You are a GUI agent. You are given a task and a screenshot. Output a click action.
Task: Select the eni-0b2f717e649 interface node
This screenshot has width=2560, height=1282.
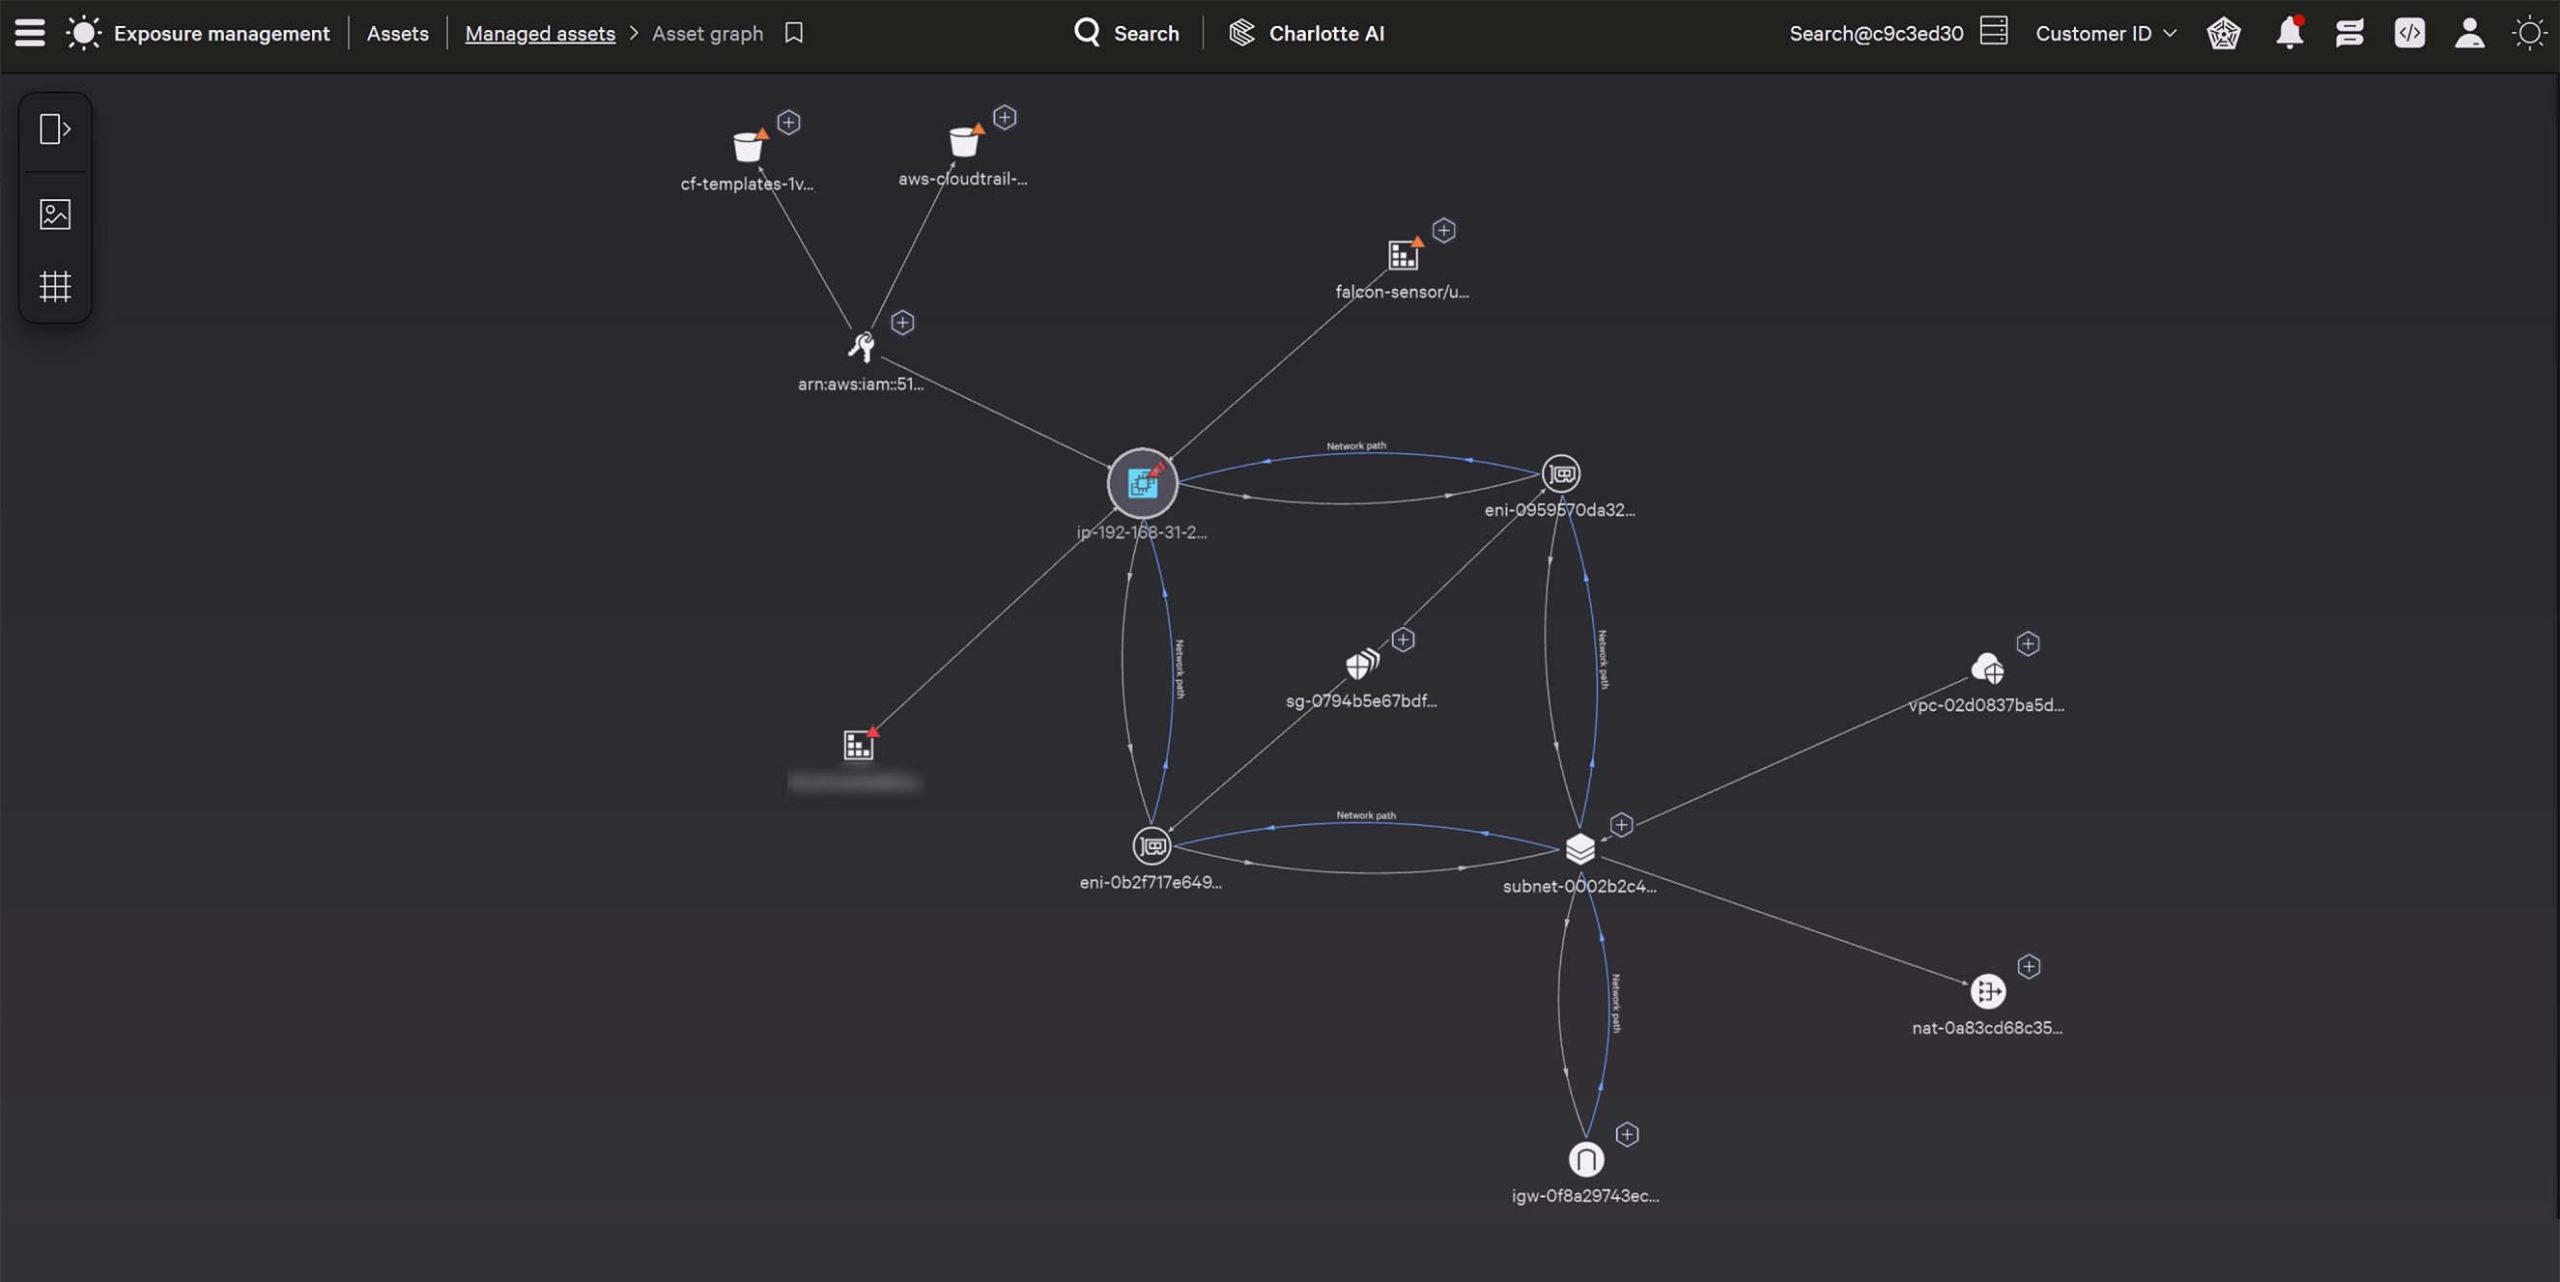pyautogui.click(x=1151, y=846)
